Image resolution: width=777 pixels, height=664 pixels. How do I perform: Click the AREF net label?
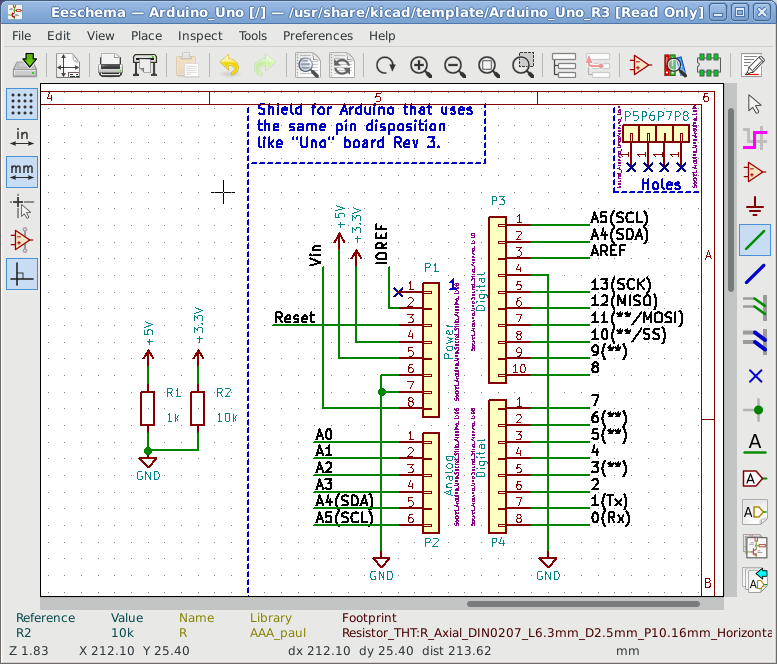608,250
